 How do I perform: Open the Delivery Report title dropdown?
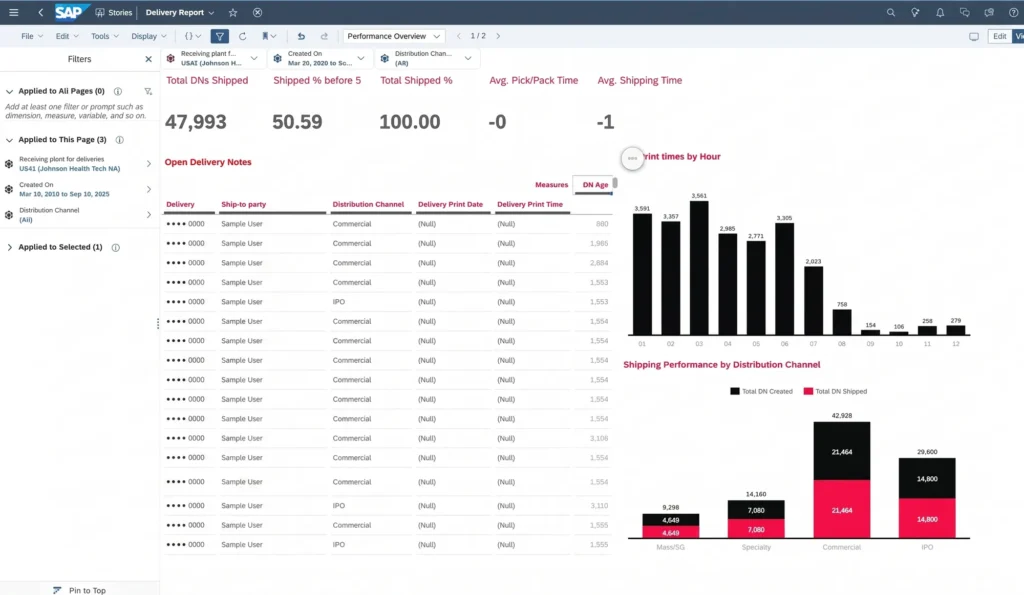click(x=180, y=12)
